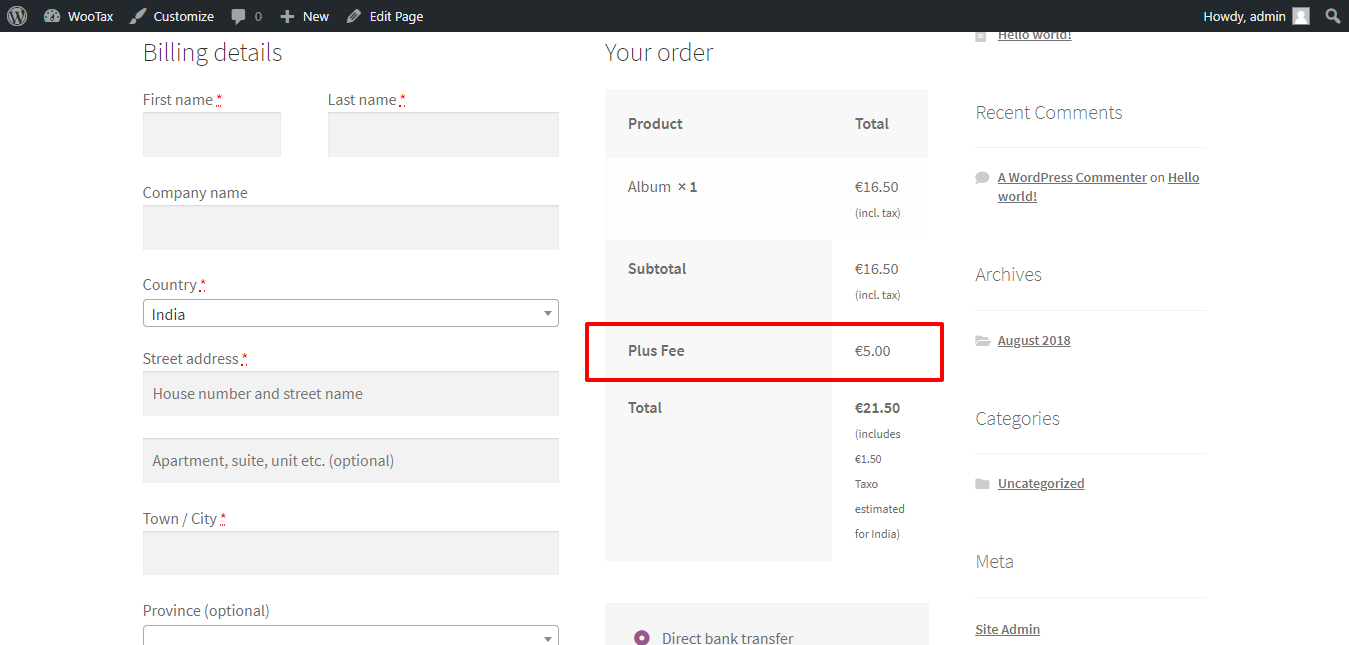Click the WordPress logo in the admin bar

coord(16,15)
